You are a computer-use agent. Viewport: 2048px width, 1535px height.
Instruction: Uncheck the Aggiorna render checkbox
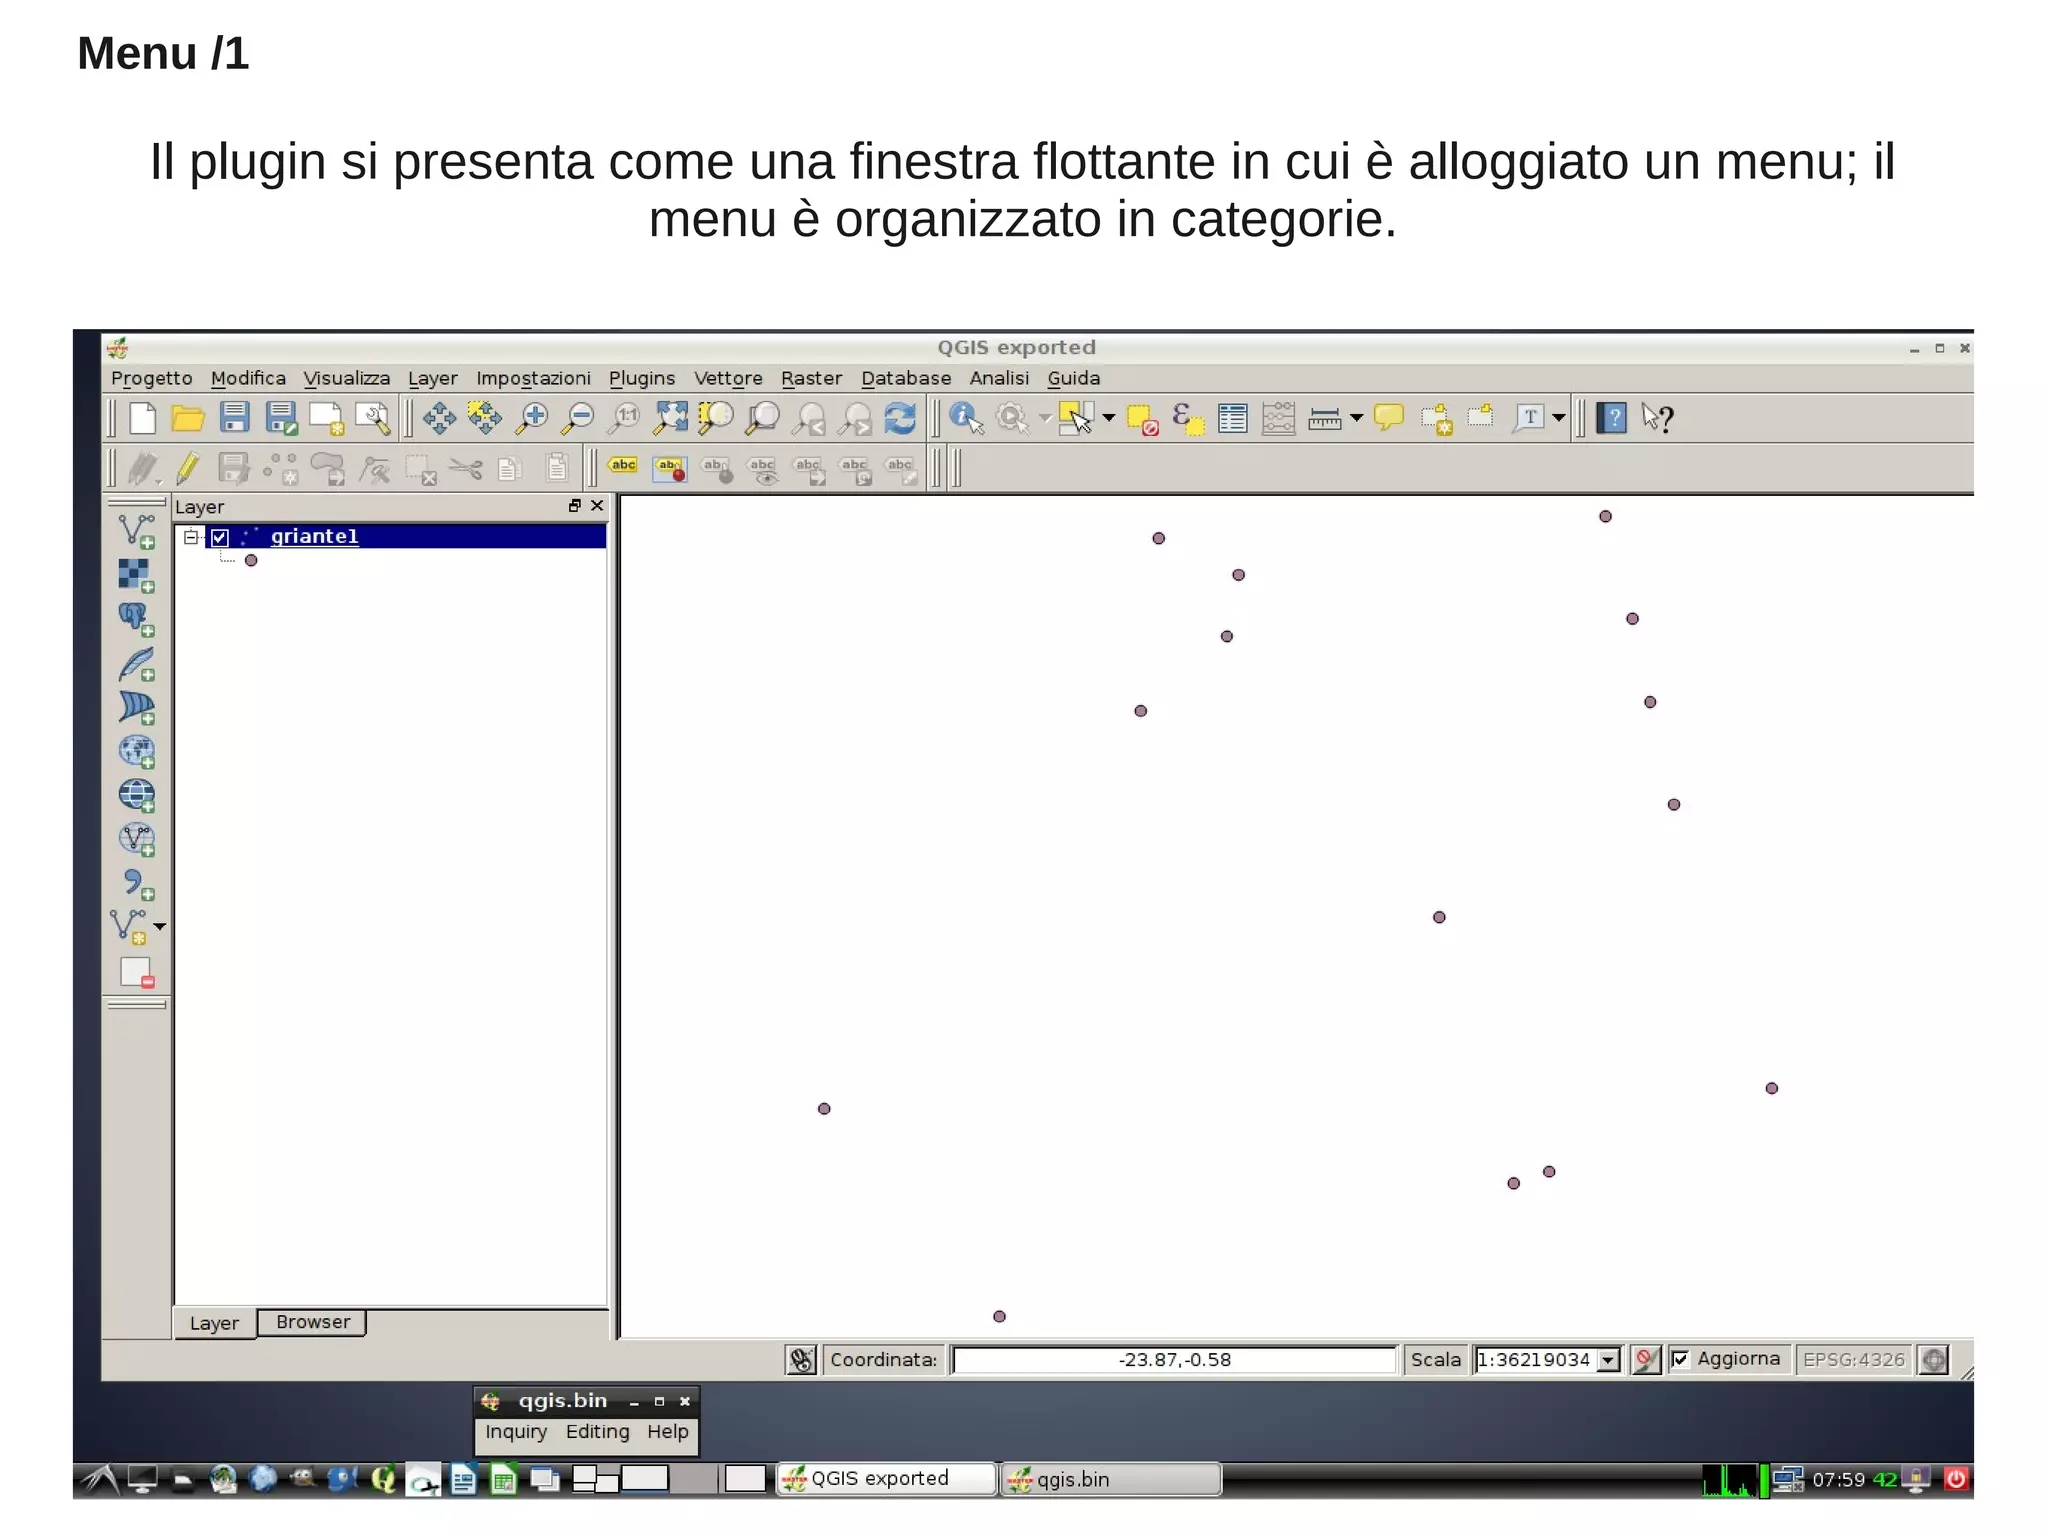click(1680, 1359)
